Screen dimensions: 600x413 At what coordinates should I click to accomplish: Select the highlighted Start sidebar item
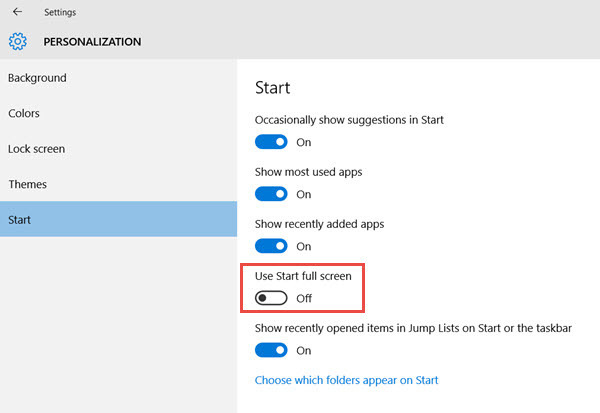[x=118, y=219]
